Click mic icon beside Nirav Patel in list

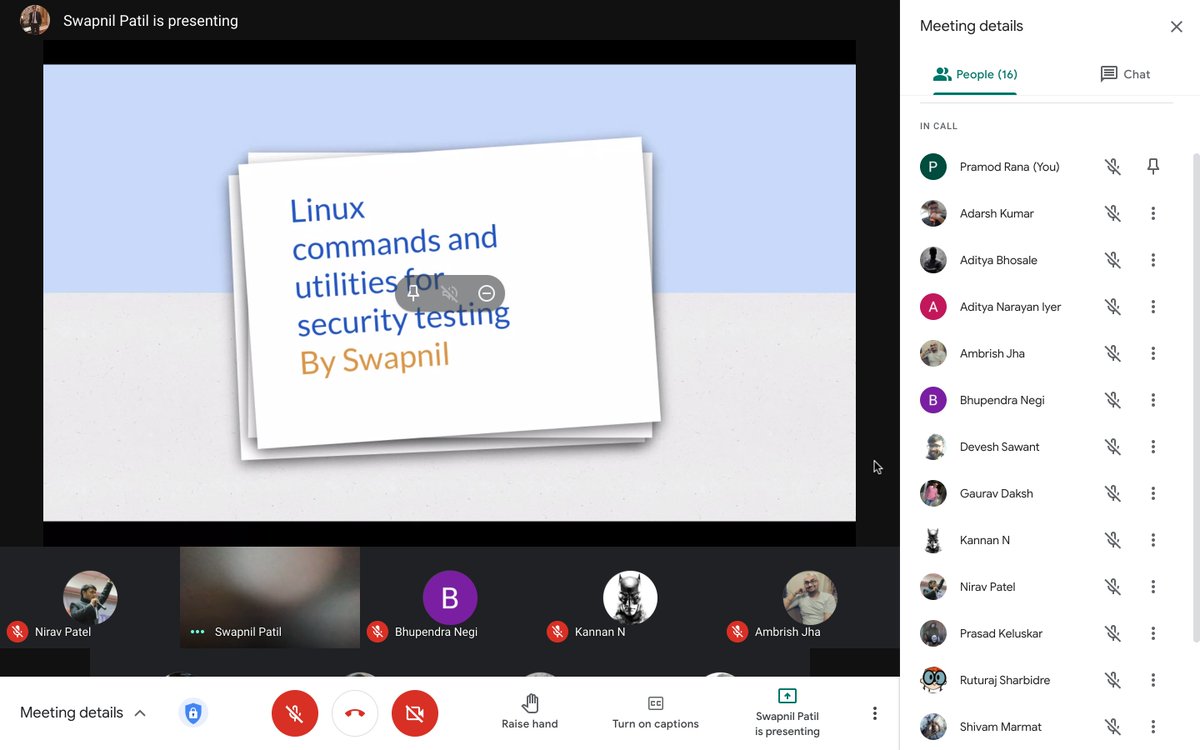pos(1112,587)
